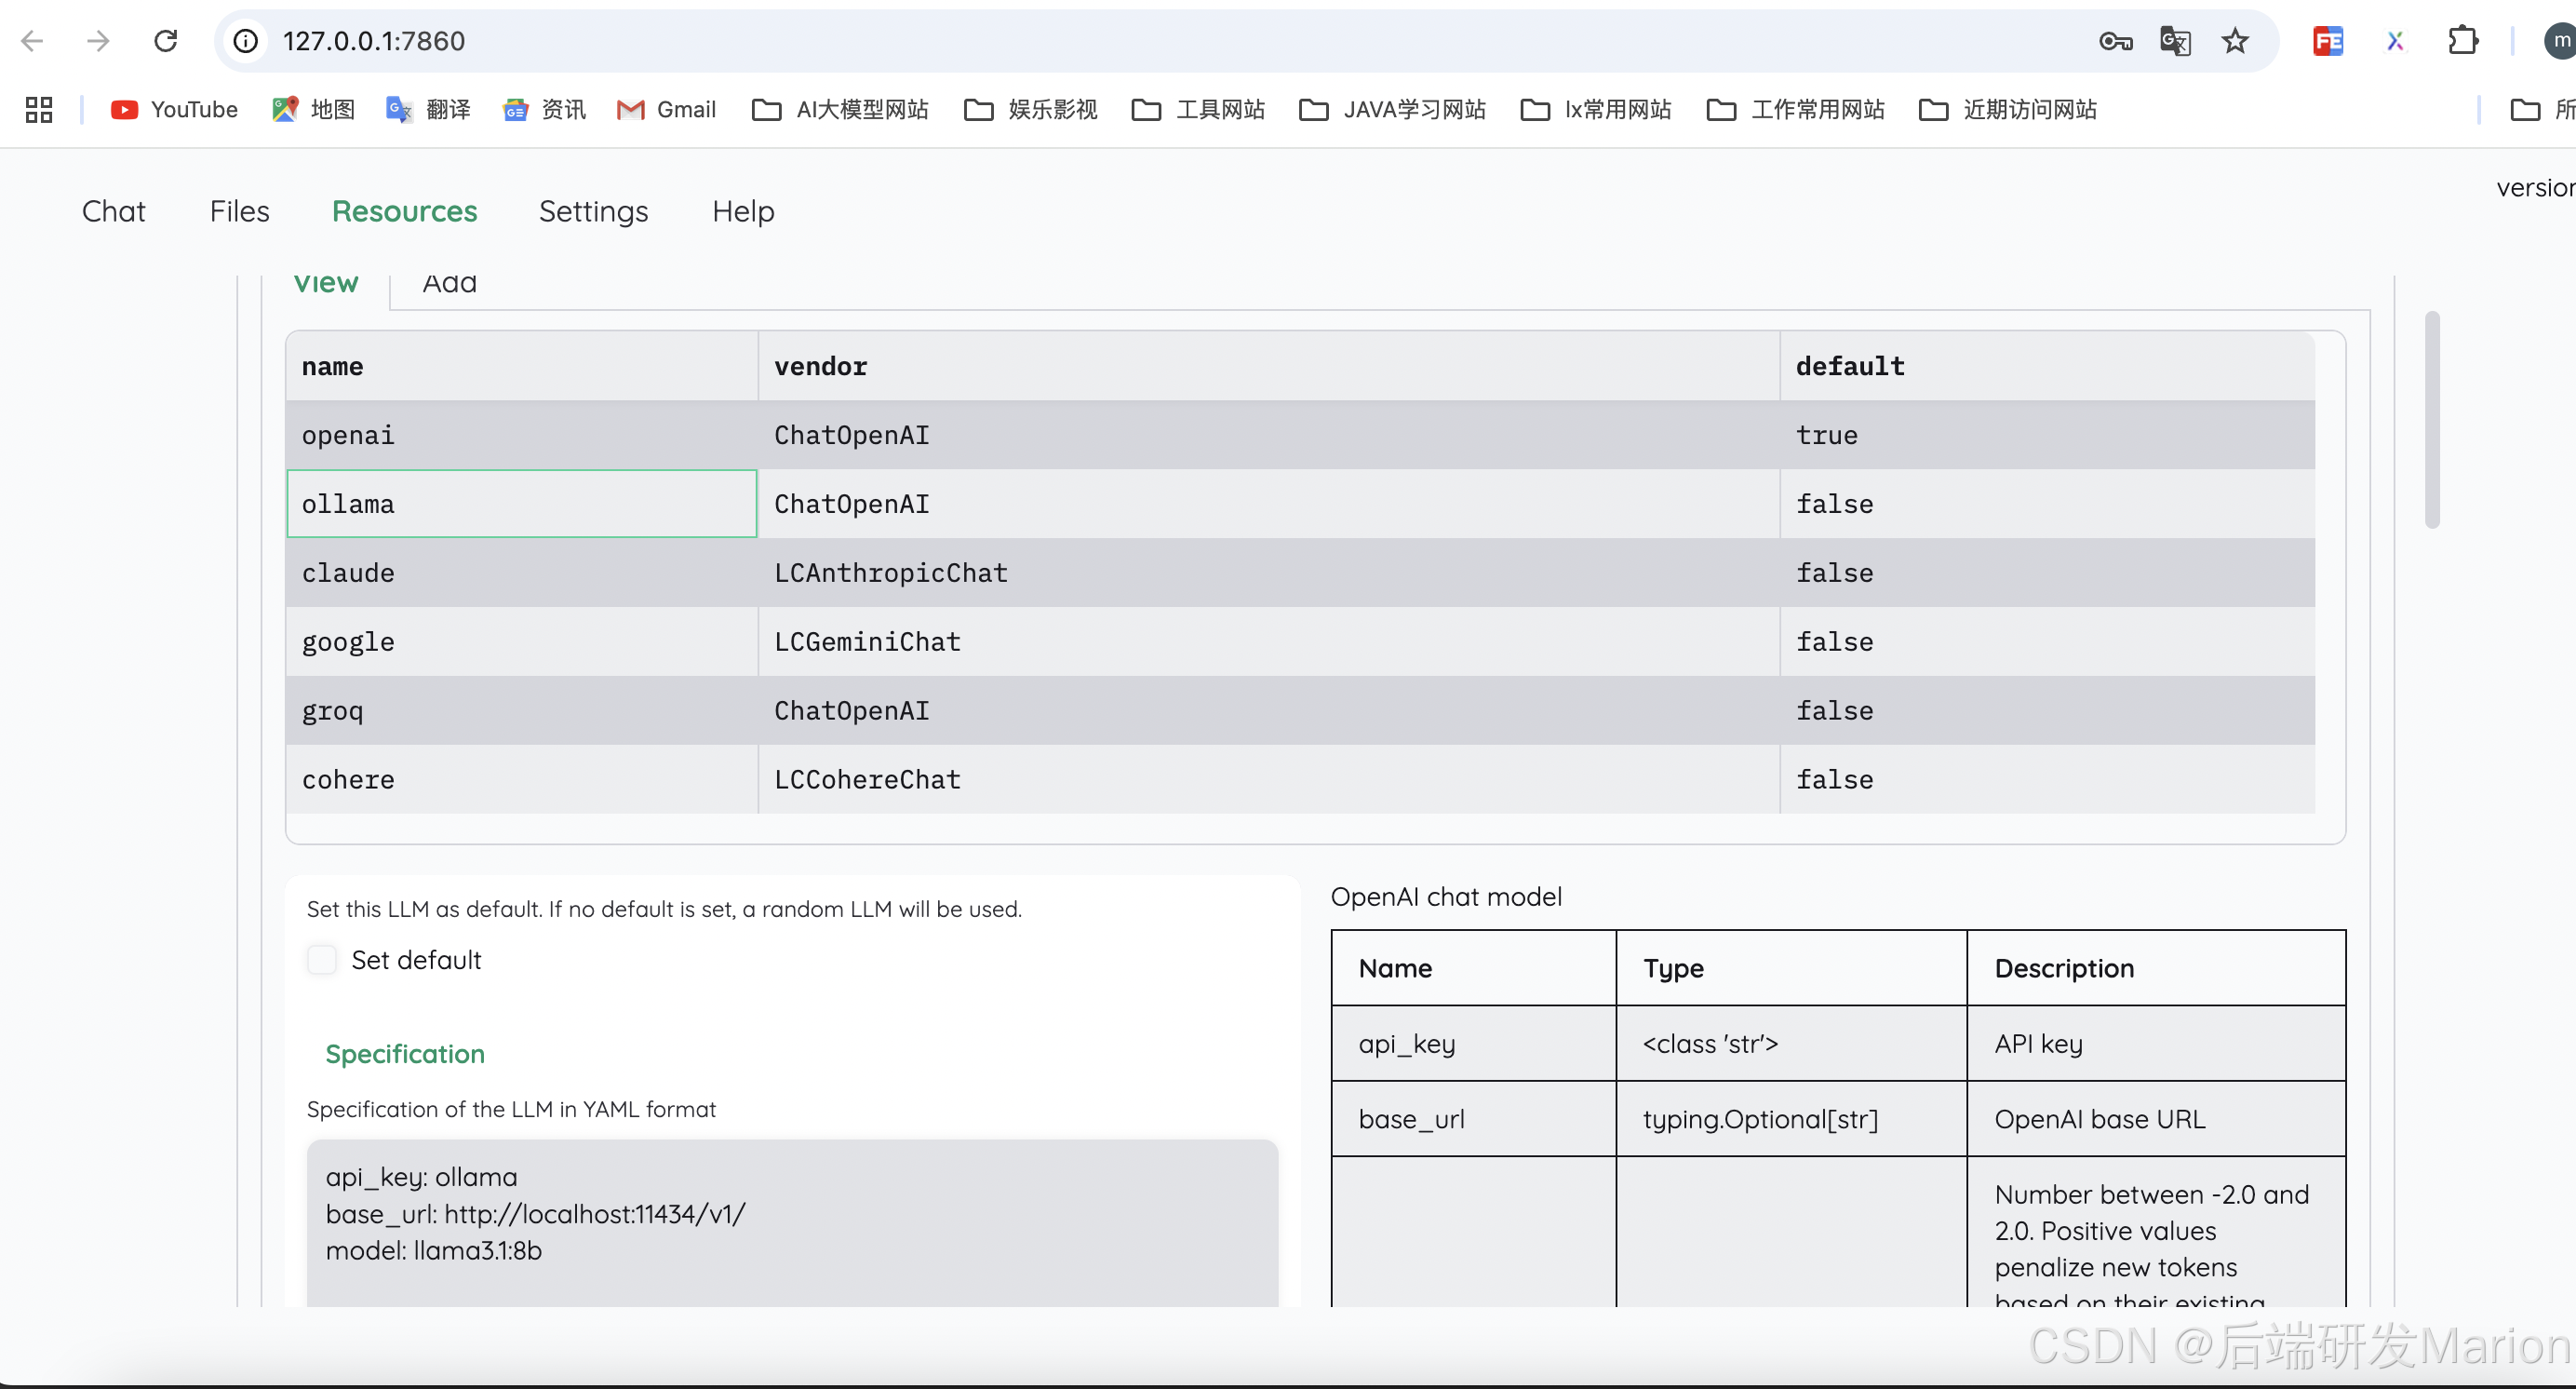The width and height of the screenshot is (2576, 1389).
Task: Open the YouTube bookmark
Action: click(x=174, y=110)
